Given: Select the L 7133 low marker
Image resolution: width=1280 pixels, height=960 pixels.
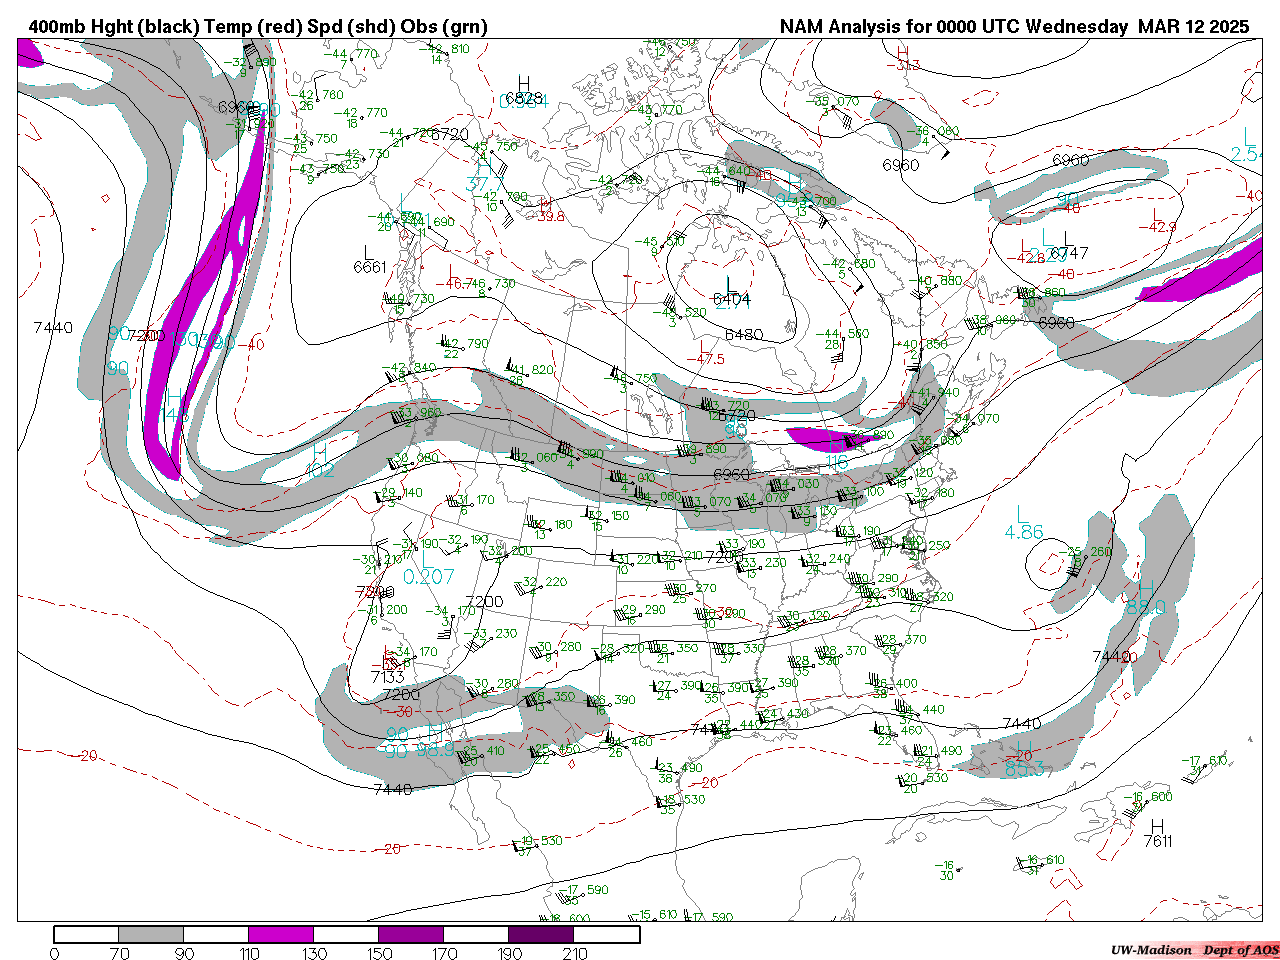Looking at the screenshot, I should coord(387,669).
